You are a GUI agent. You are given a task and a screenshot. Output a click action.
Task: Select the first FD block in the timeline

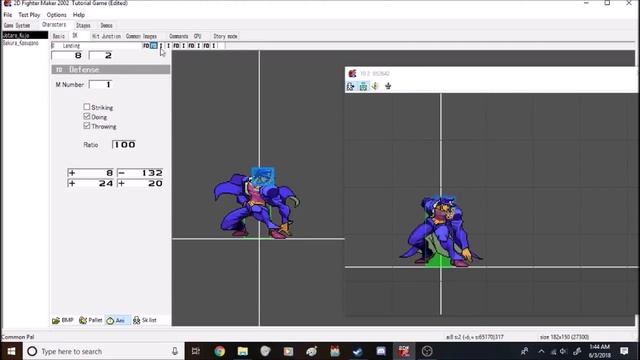(x=146, y=46)
